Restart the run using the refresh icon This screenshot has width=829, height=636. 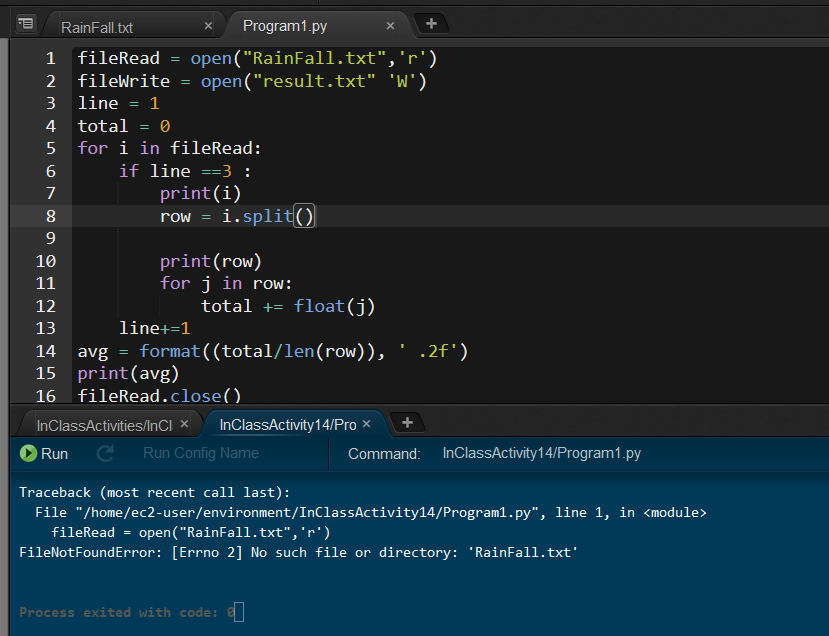[x=106, y=453]
